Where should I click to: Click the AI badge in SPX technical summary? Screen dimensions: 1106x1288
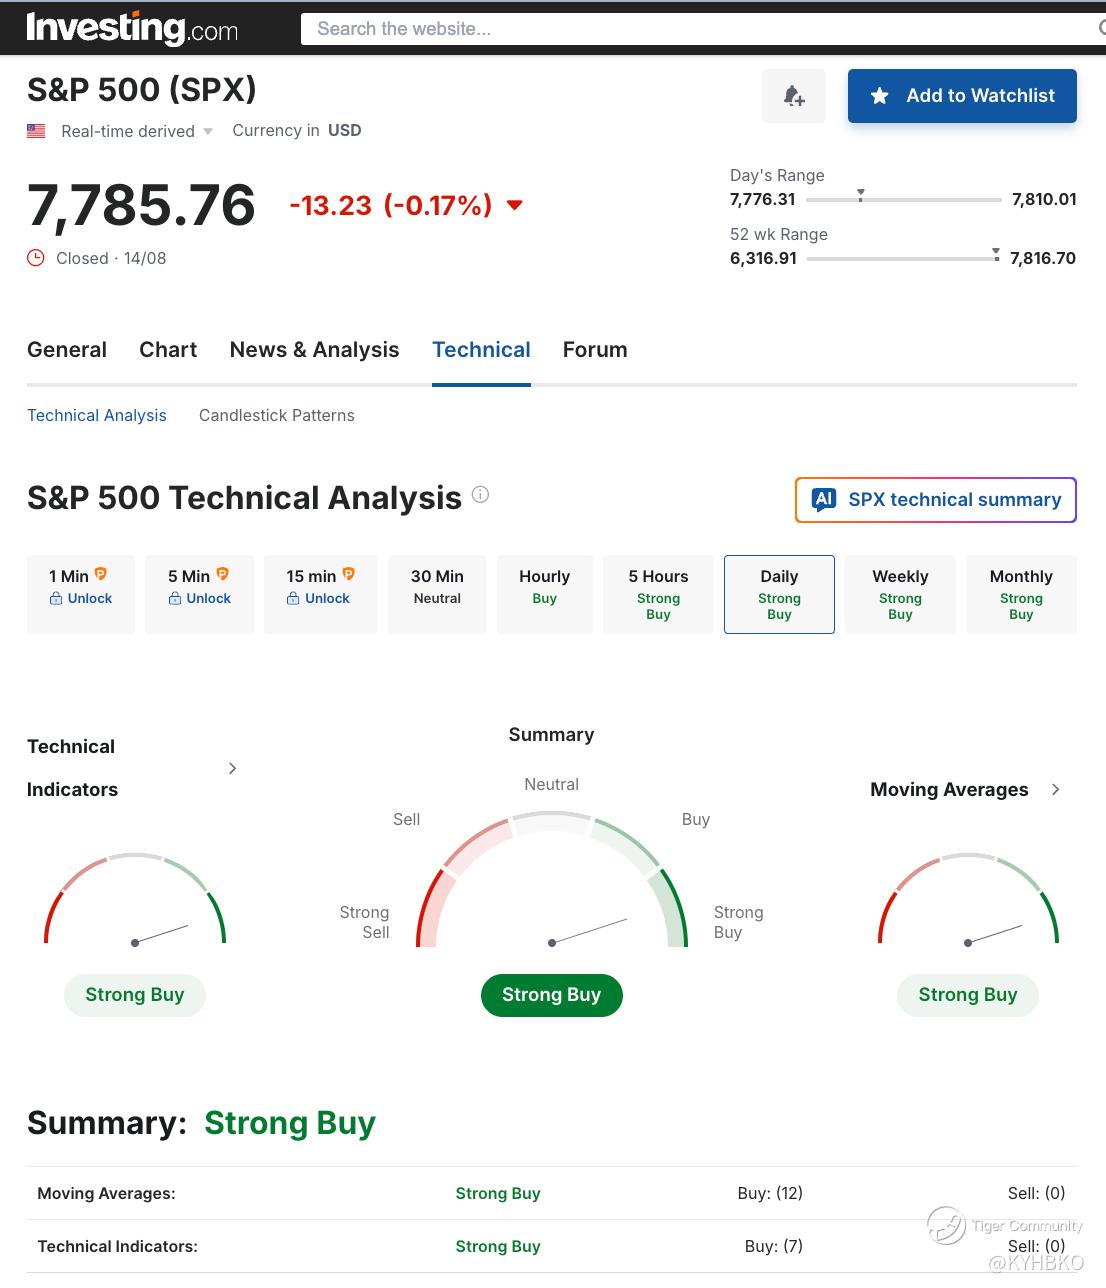tap(824, 499)
